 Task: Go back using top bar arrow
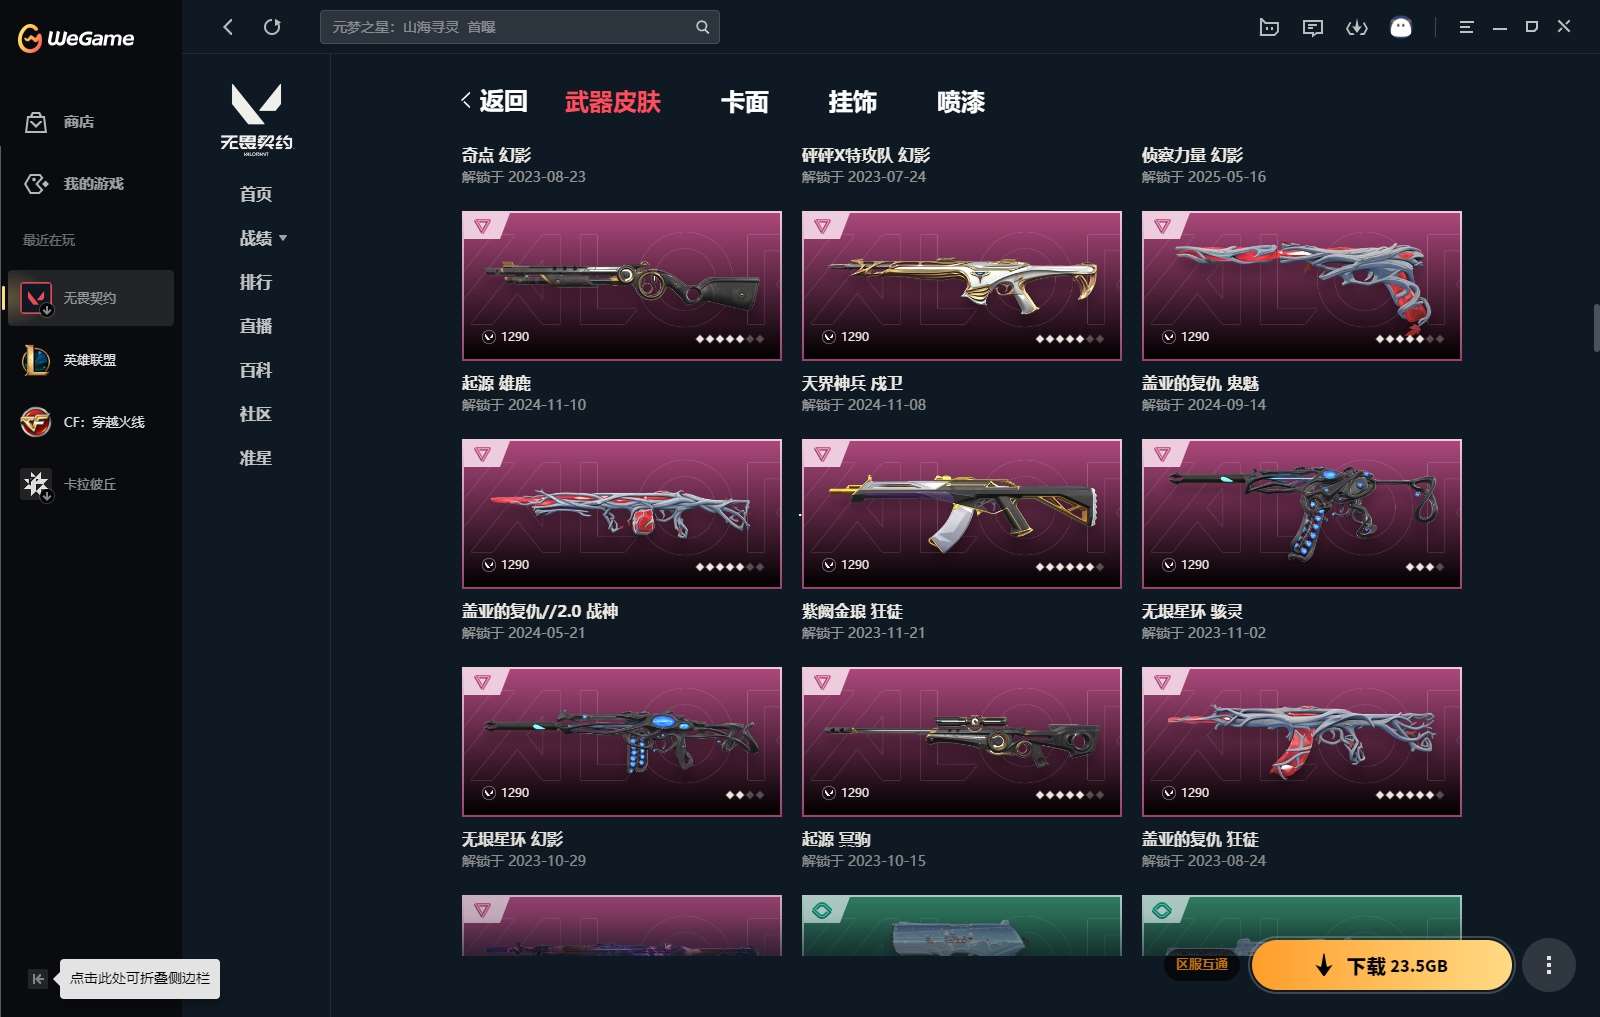(x=228, y=27)
